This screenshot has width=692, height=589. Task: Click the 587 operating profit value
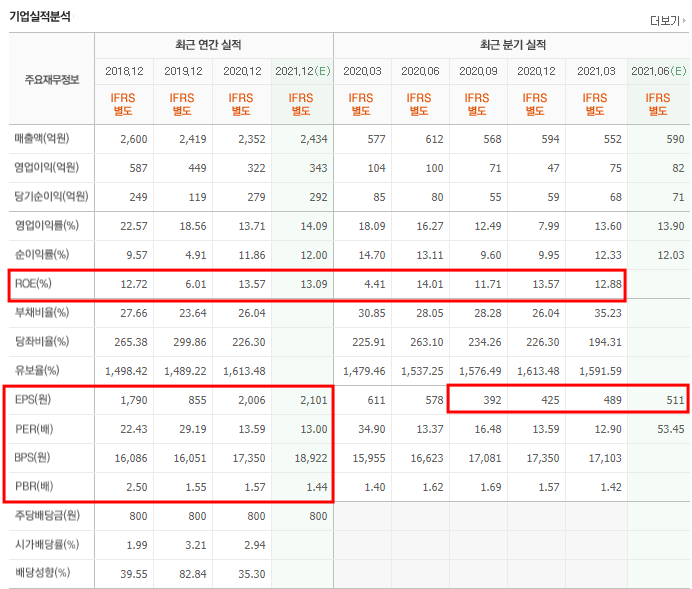138,168
